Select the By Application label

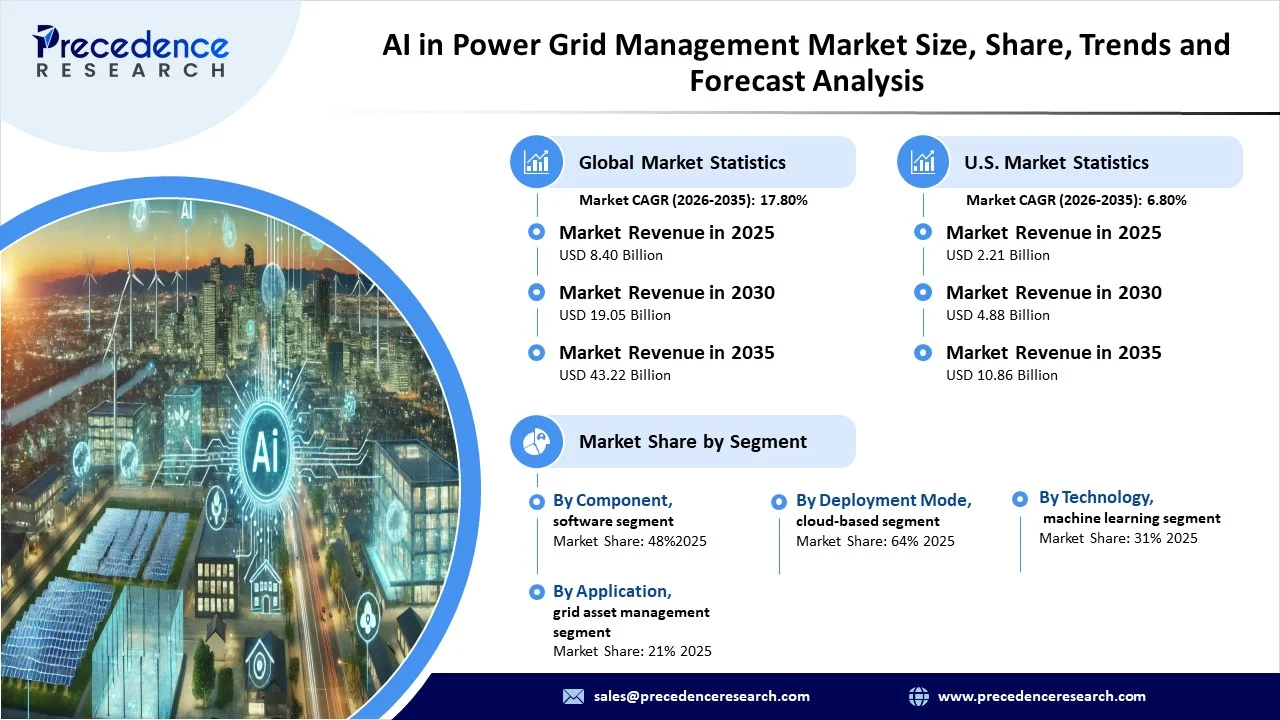pos(612,591)
